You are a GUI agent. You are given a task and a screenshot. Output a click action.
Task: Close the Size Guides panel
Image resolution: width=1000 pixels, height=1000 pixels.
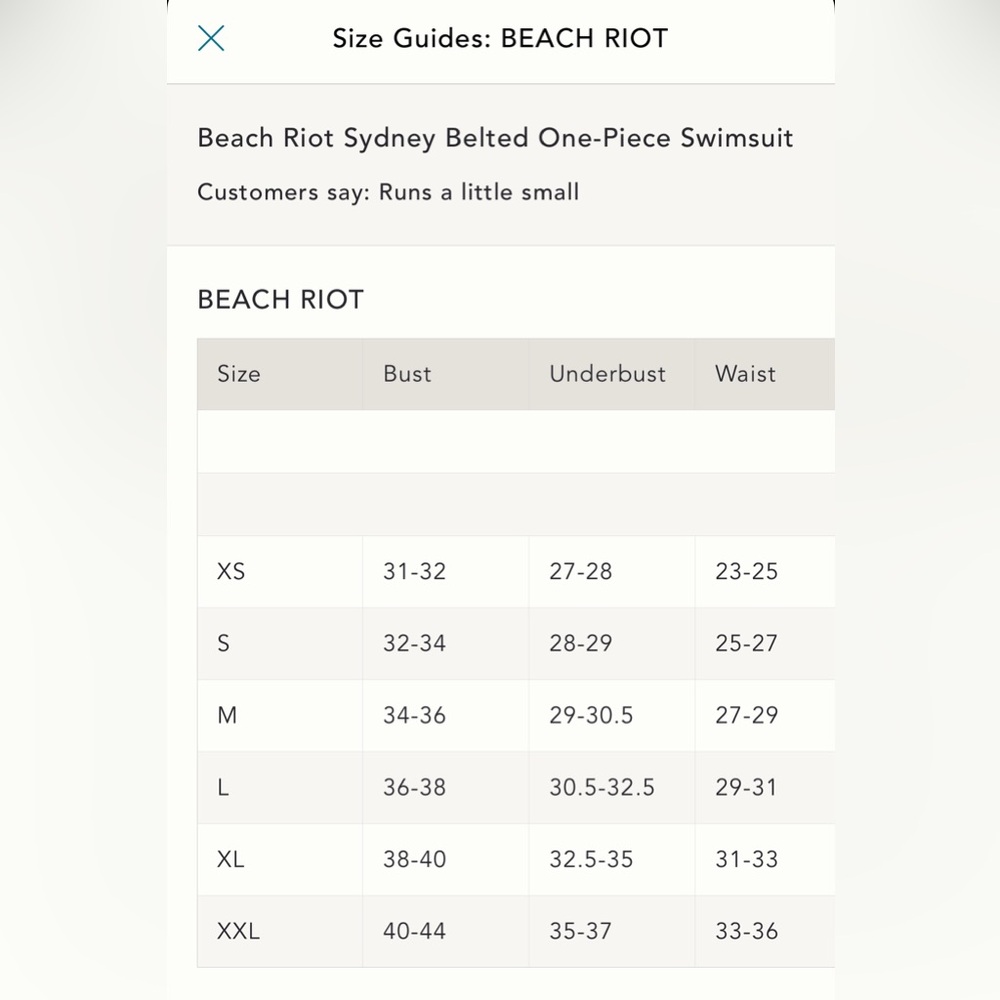pyautogui.click(x=211, y=38)
